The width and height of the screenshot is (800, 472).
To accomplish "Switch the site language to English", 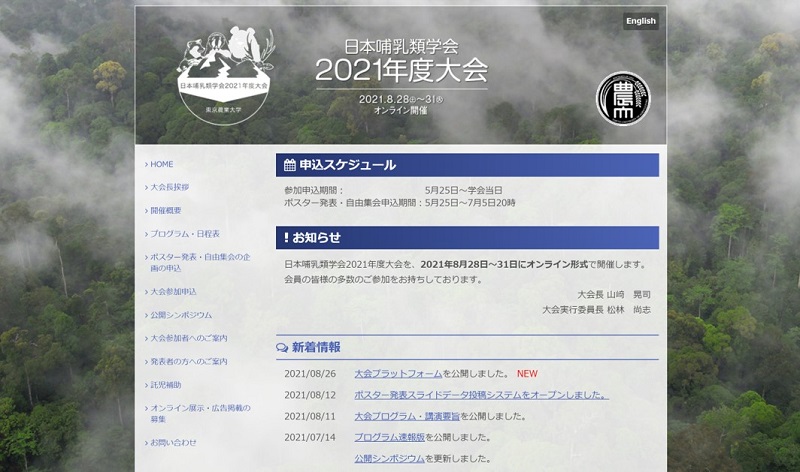I will (x=640, y=21).
